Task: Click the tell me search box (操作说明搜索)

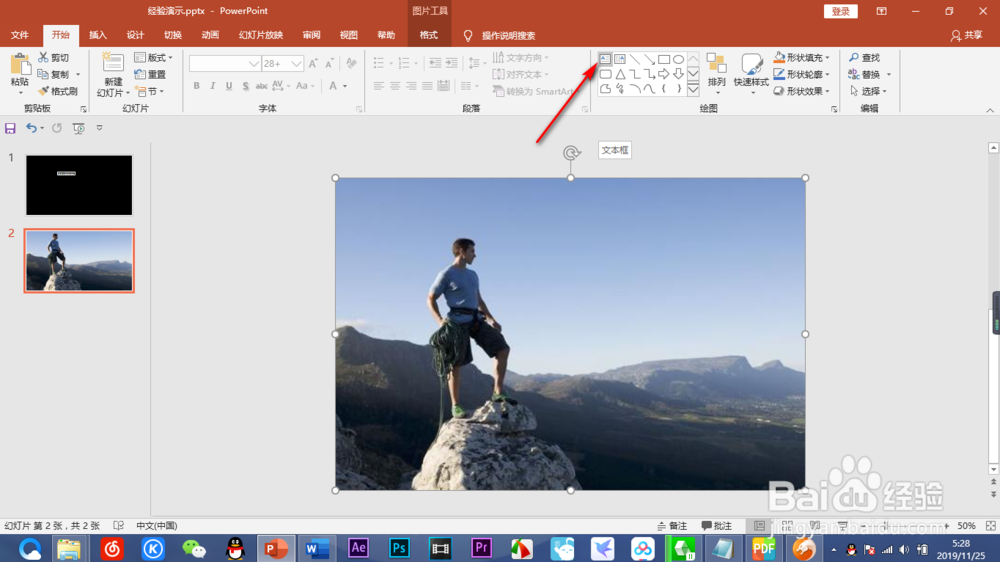Action: (508, 36)
